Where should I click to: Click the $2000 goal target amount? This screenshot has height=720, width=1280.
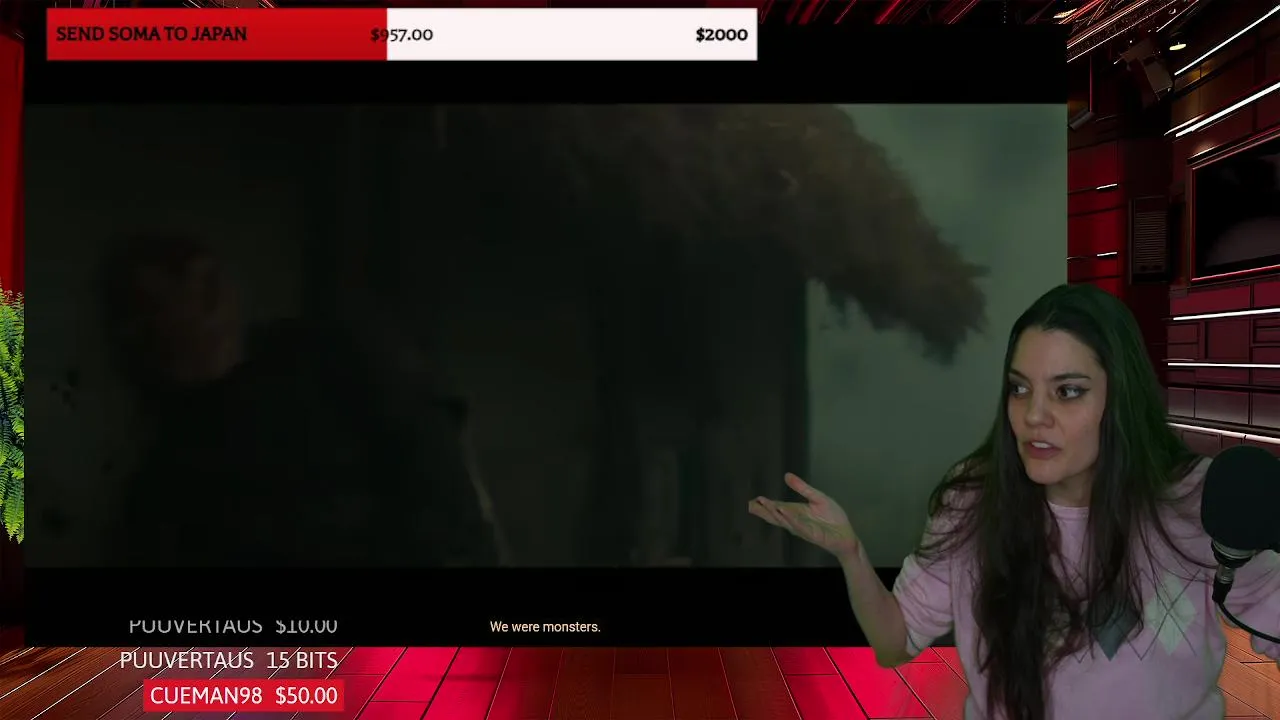coord(721,35)
